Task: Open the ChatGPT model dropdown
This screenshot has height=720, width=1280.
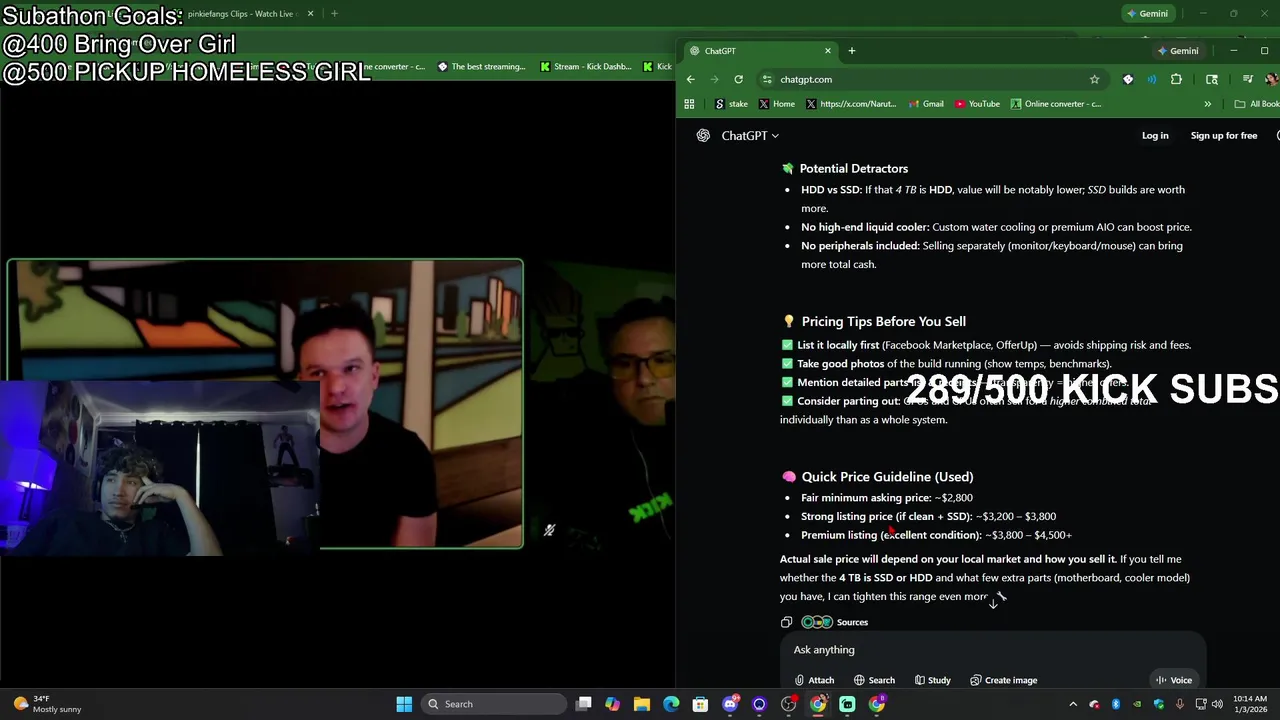Action: [750, 136]
